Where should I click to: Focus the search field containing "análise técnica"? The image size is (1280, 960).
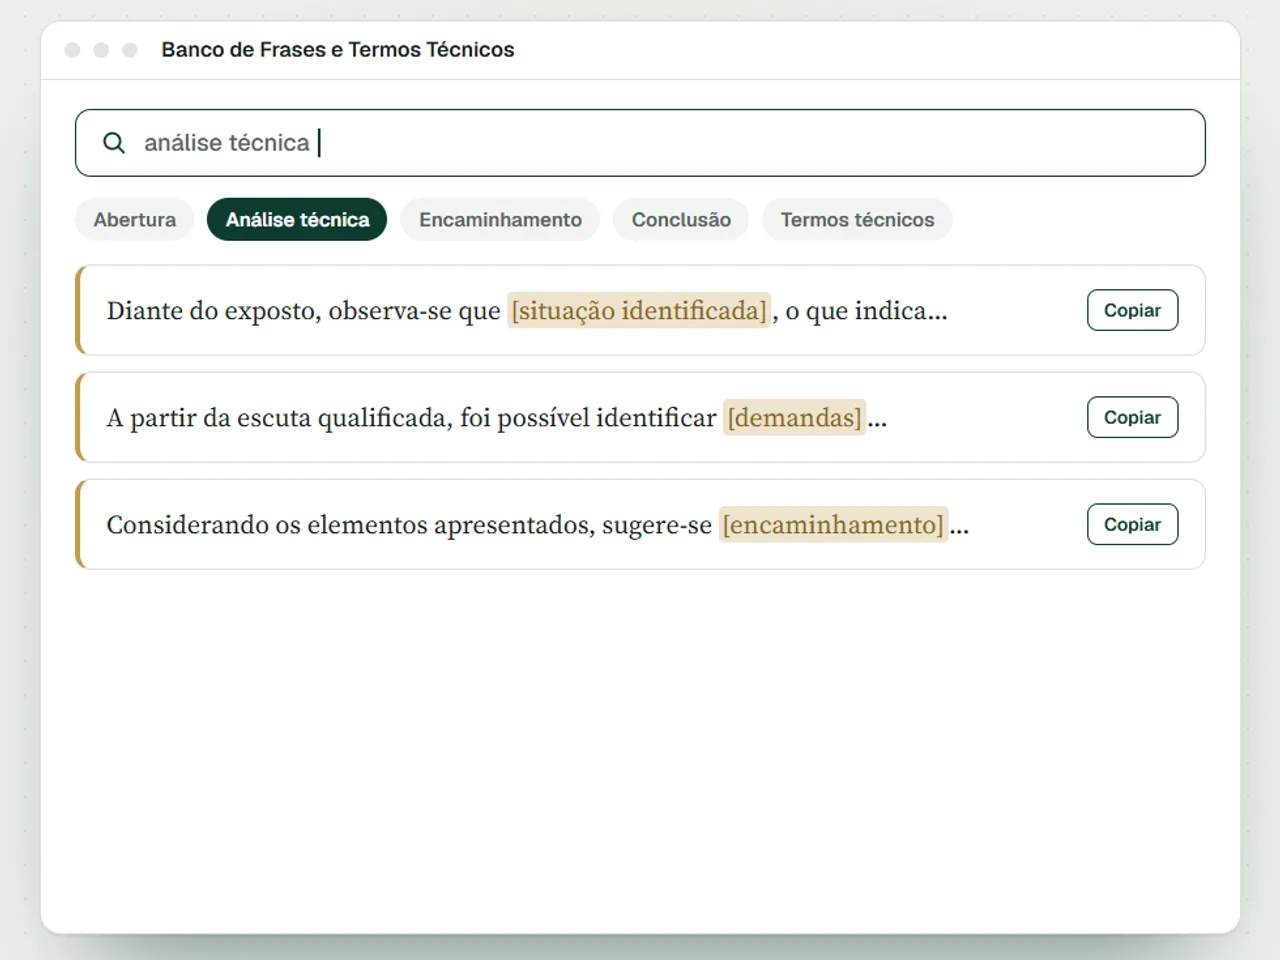(x=640, y=143)
